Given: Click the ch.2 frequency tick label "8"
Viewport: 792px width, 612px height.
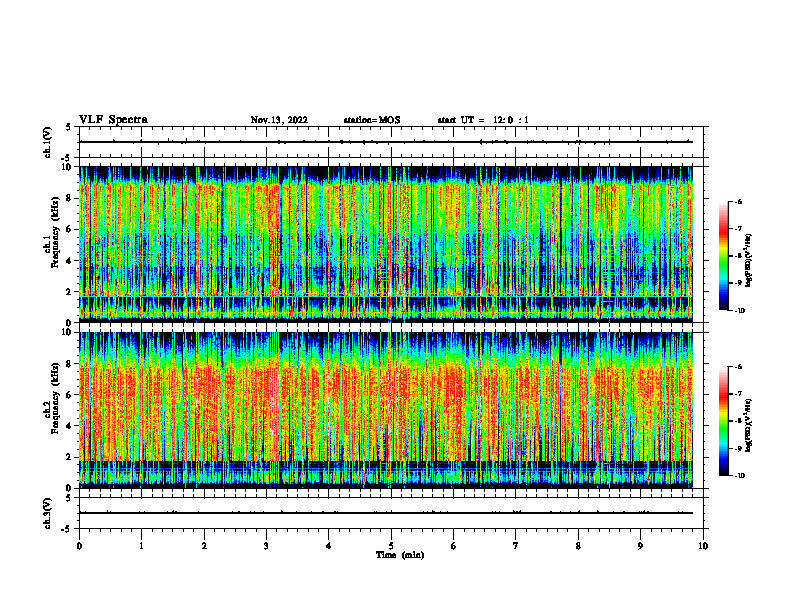Looking at the screenshot, I should (69, 364).
